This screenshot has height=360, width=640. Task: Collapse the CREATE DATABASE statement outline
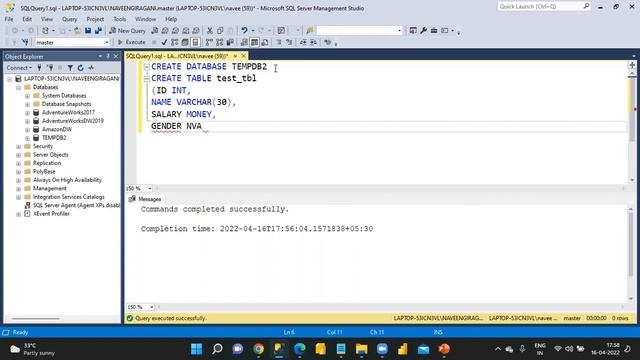pyautogui.click(x=147, y=67)
